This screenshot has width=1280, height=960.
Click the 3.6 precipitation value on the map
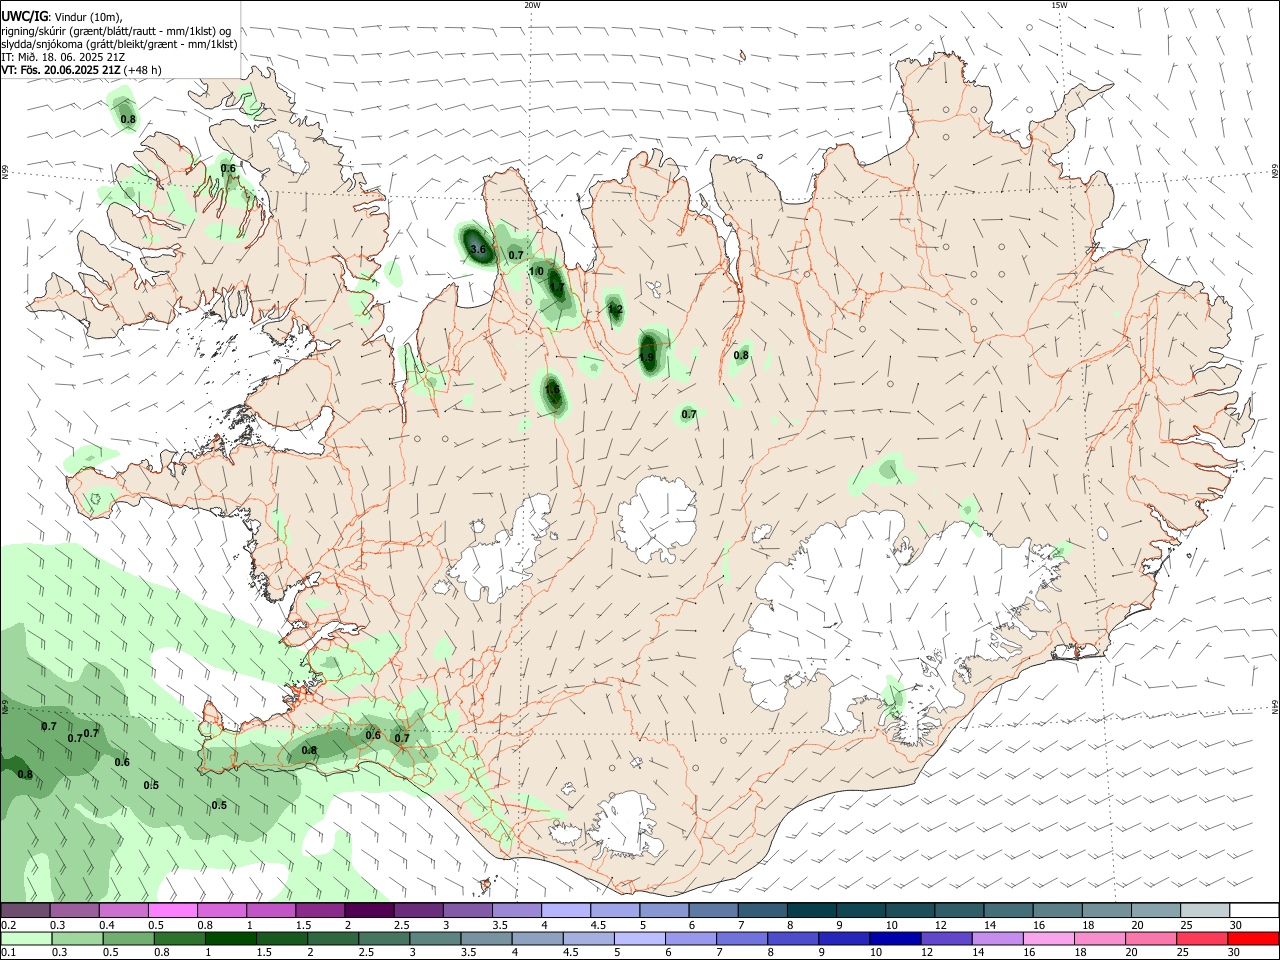click(478, 249)
